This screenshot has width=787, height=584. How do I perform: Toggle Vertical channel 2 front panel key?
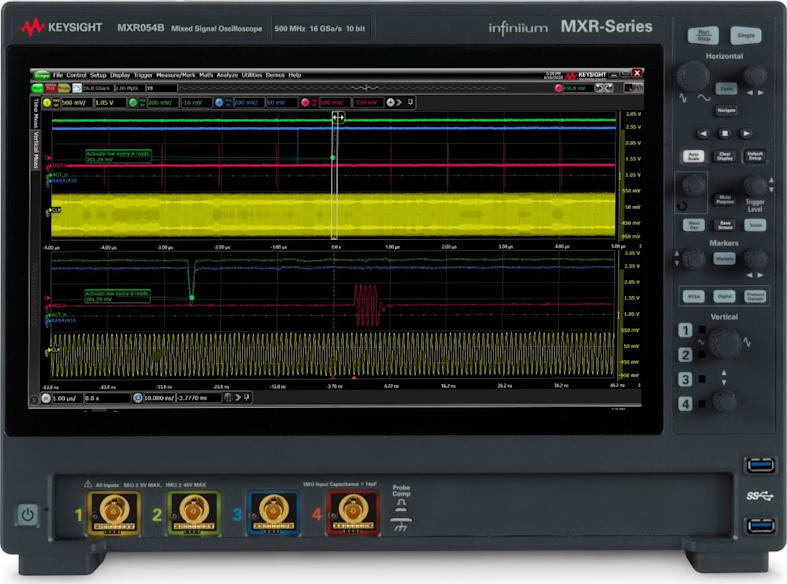click(x=685, y=355)
